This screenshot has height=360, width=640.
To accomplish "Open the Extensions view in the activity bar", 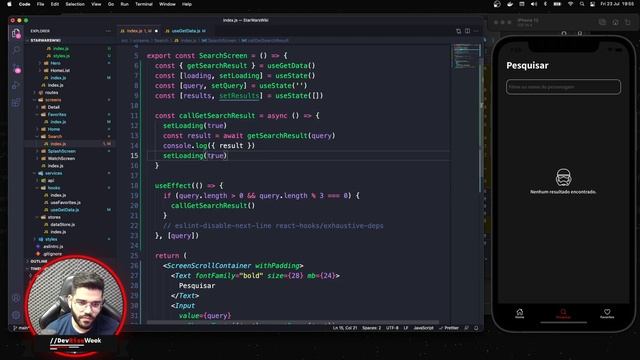I will click(x=16, y=102).
